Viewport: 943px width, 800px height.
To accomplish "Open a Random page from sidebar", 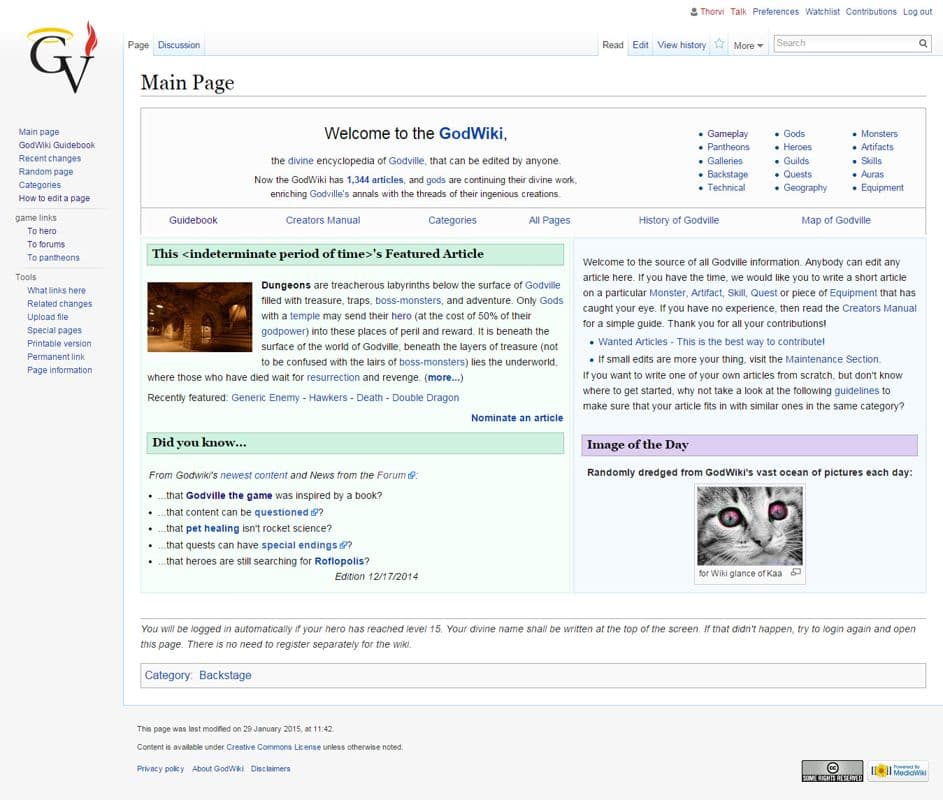I will (x=46, y=171).
